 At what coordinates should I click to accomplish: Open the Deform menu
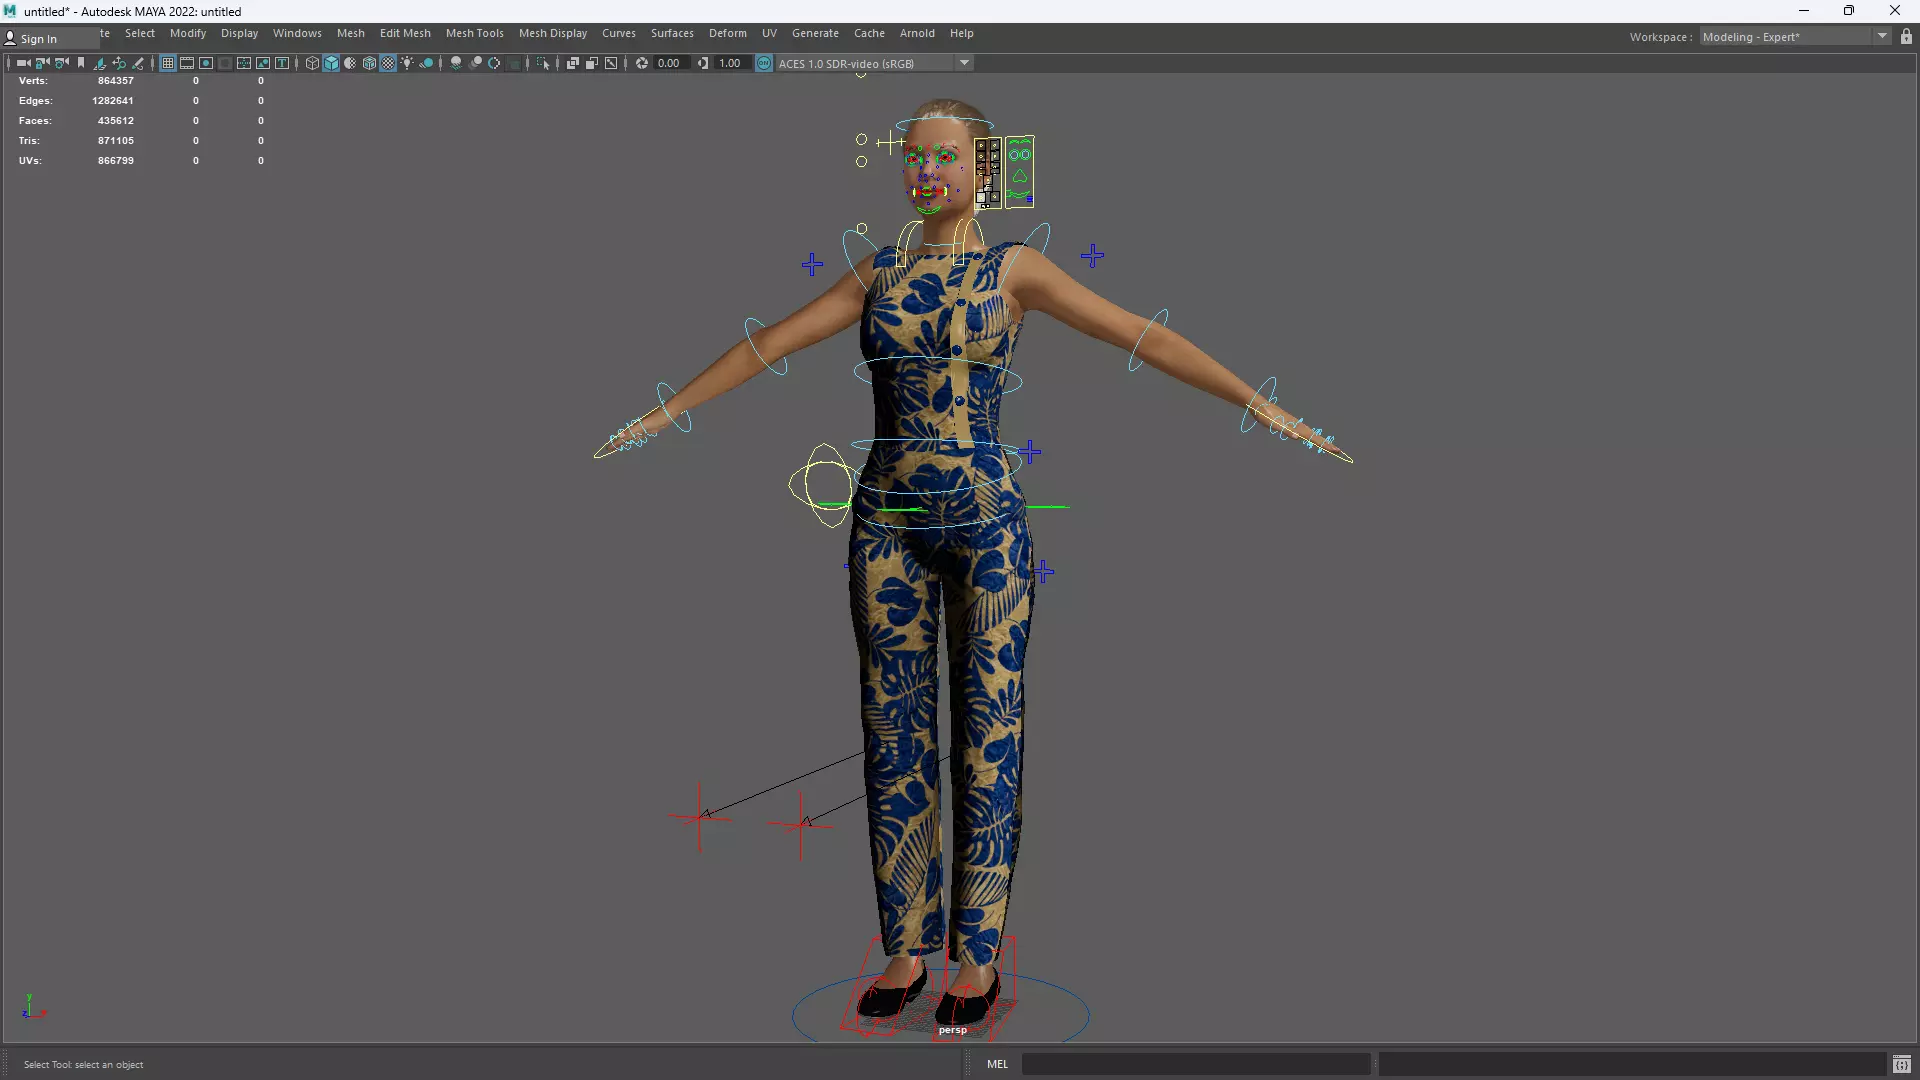pyautogui.click(x=727, y=33)
